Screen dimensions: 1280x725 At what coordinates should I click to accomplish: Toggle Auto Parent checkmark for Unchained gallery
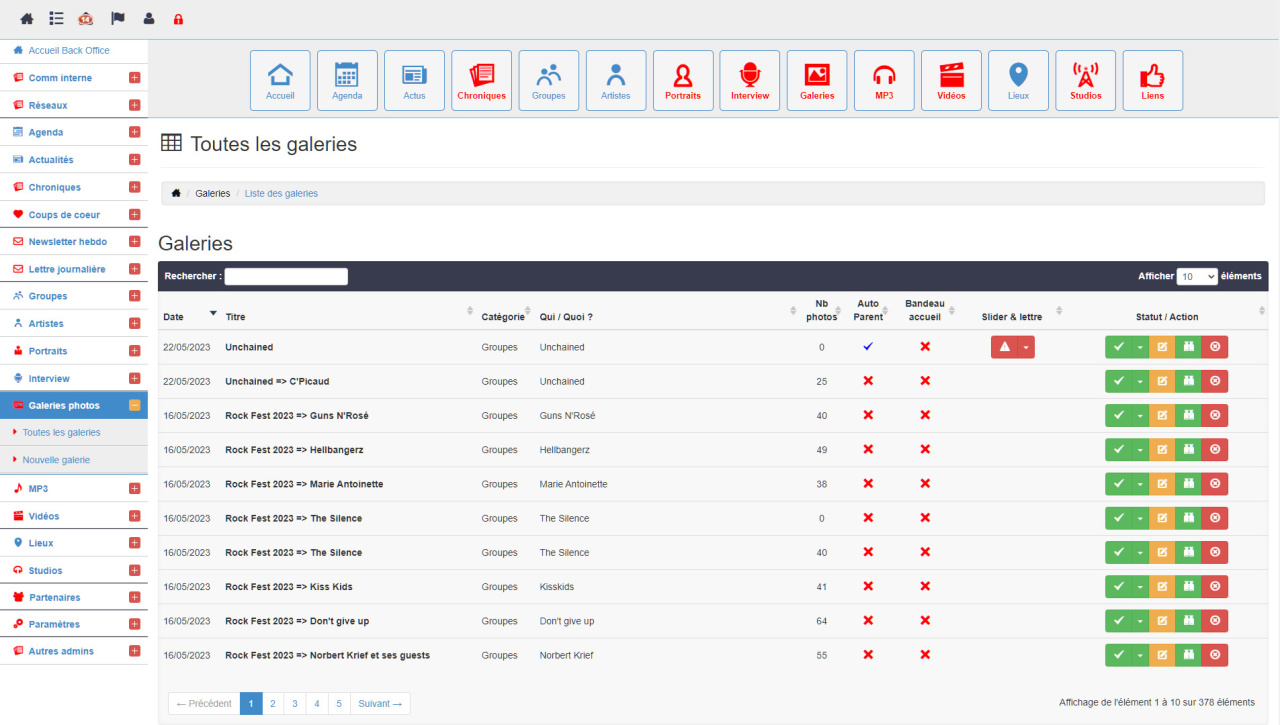(x=868, y=346)
